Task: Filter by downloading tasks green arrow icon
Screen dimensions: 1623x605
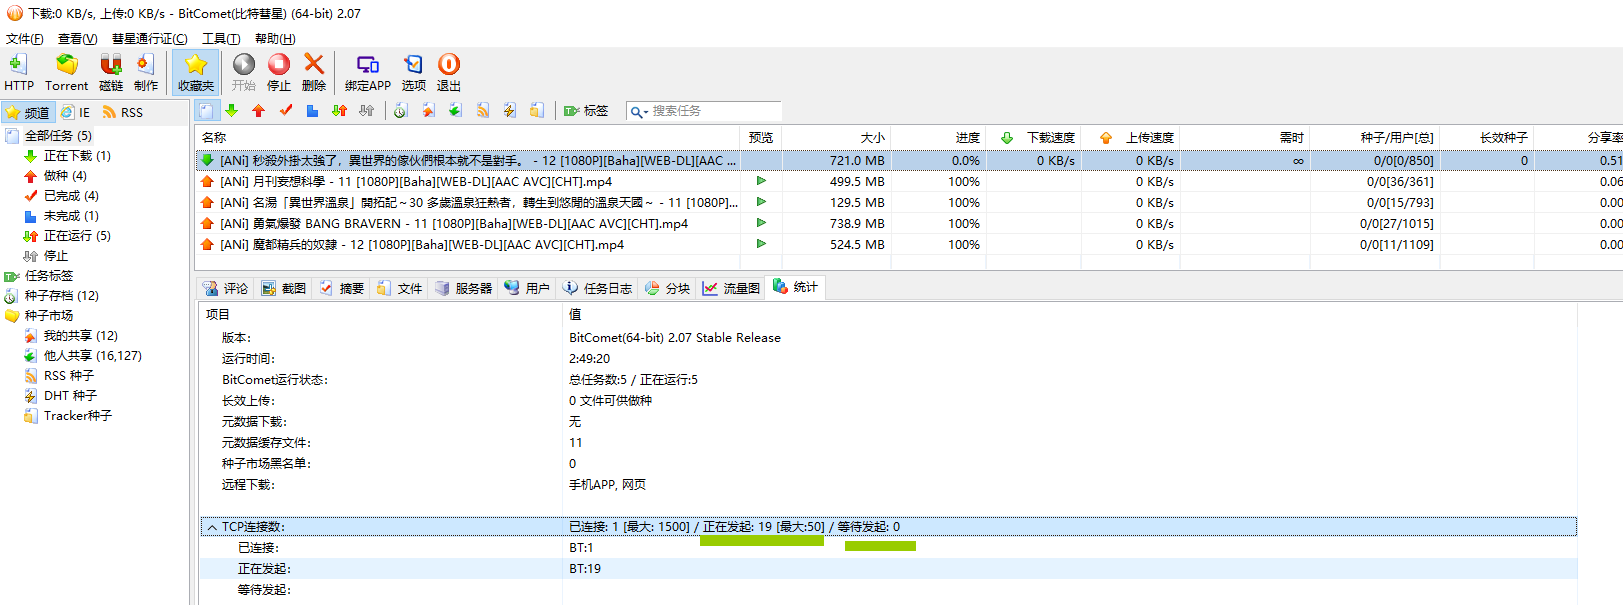Action: tap(232, 111)
